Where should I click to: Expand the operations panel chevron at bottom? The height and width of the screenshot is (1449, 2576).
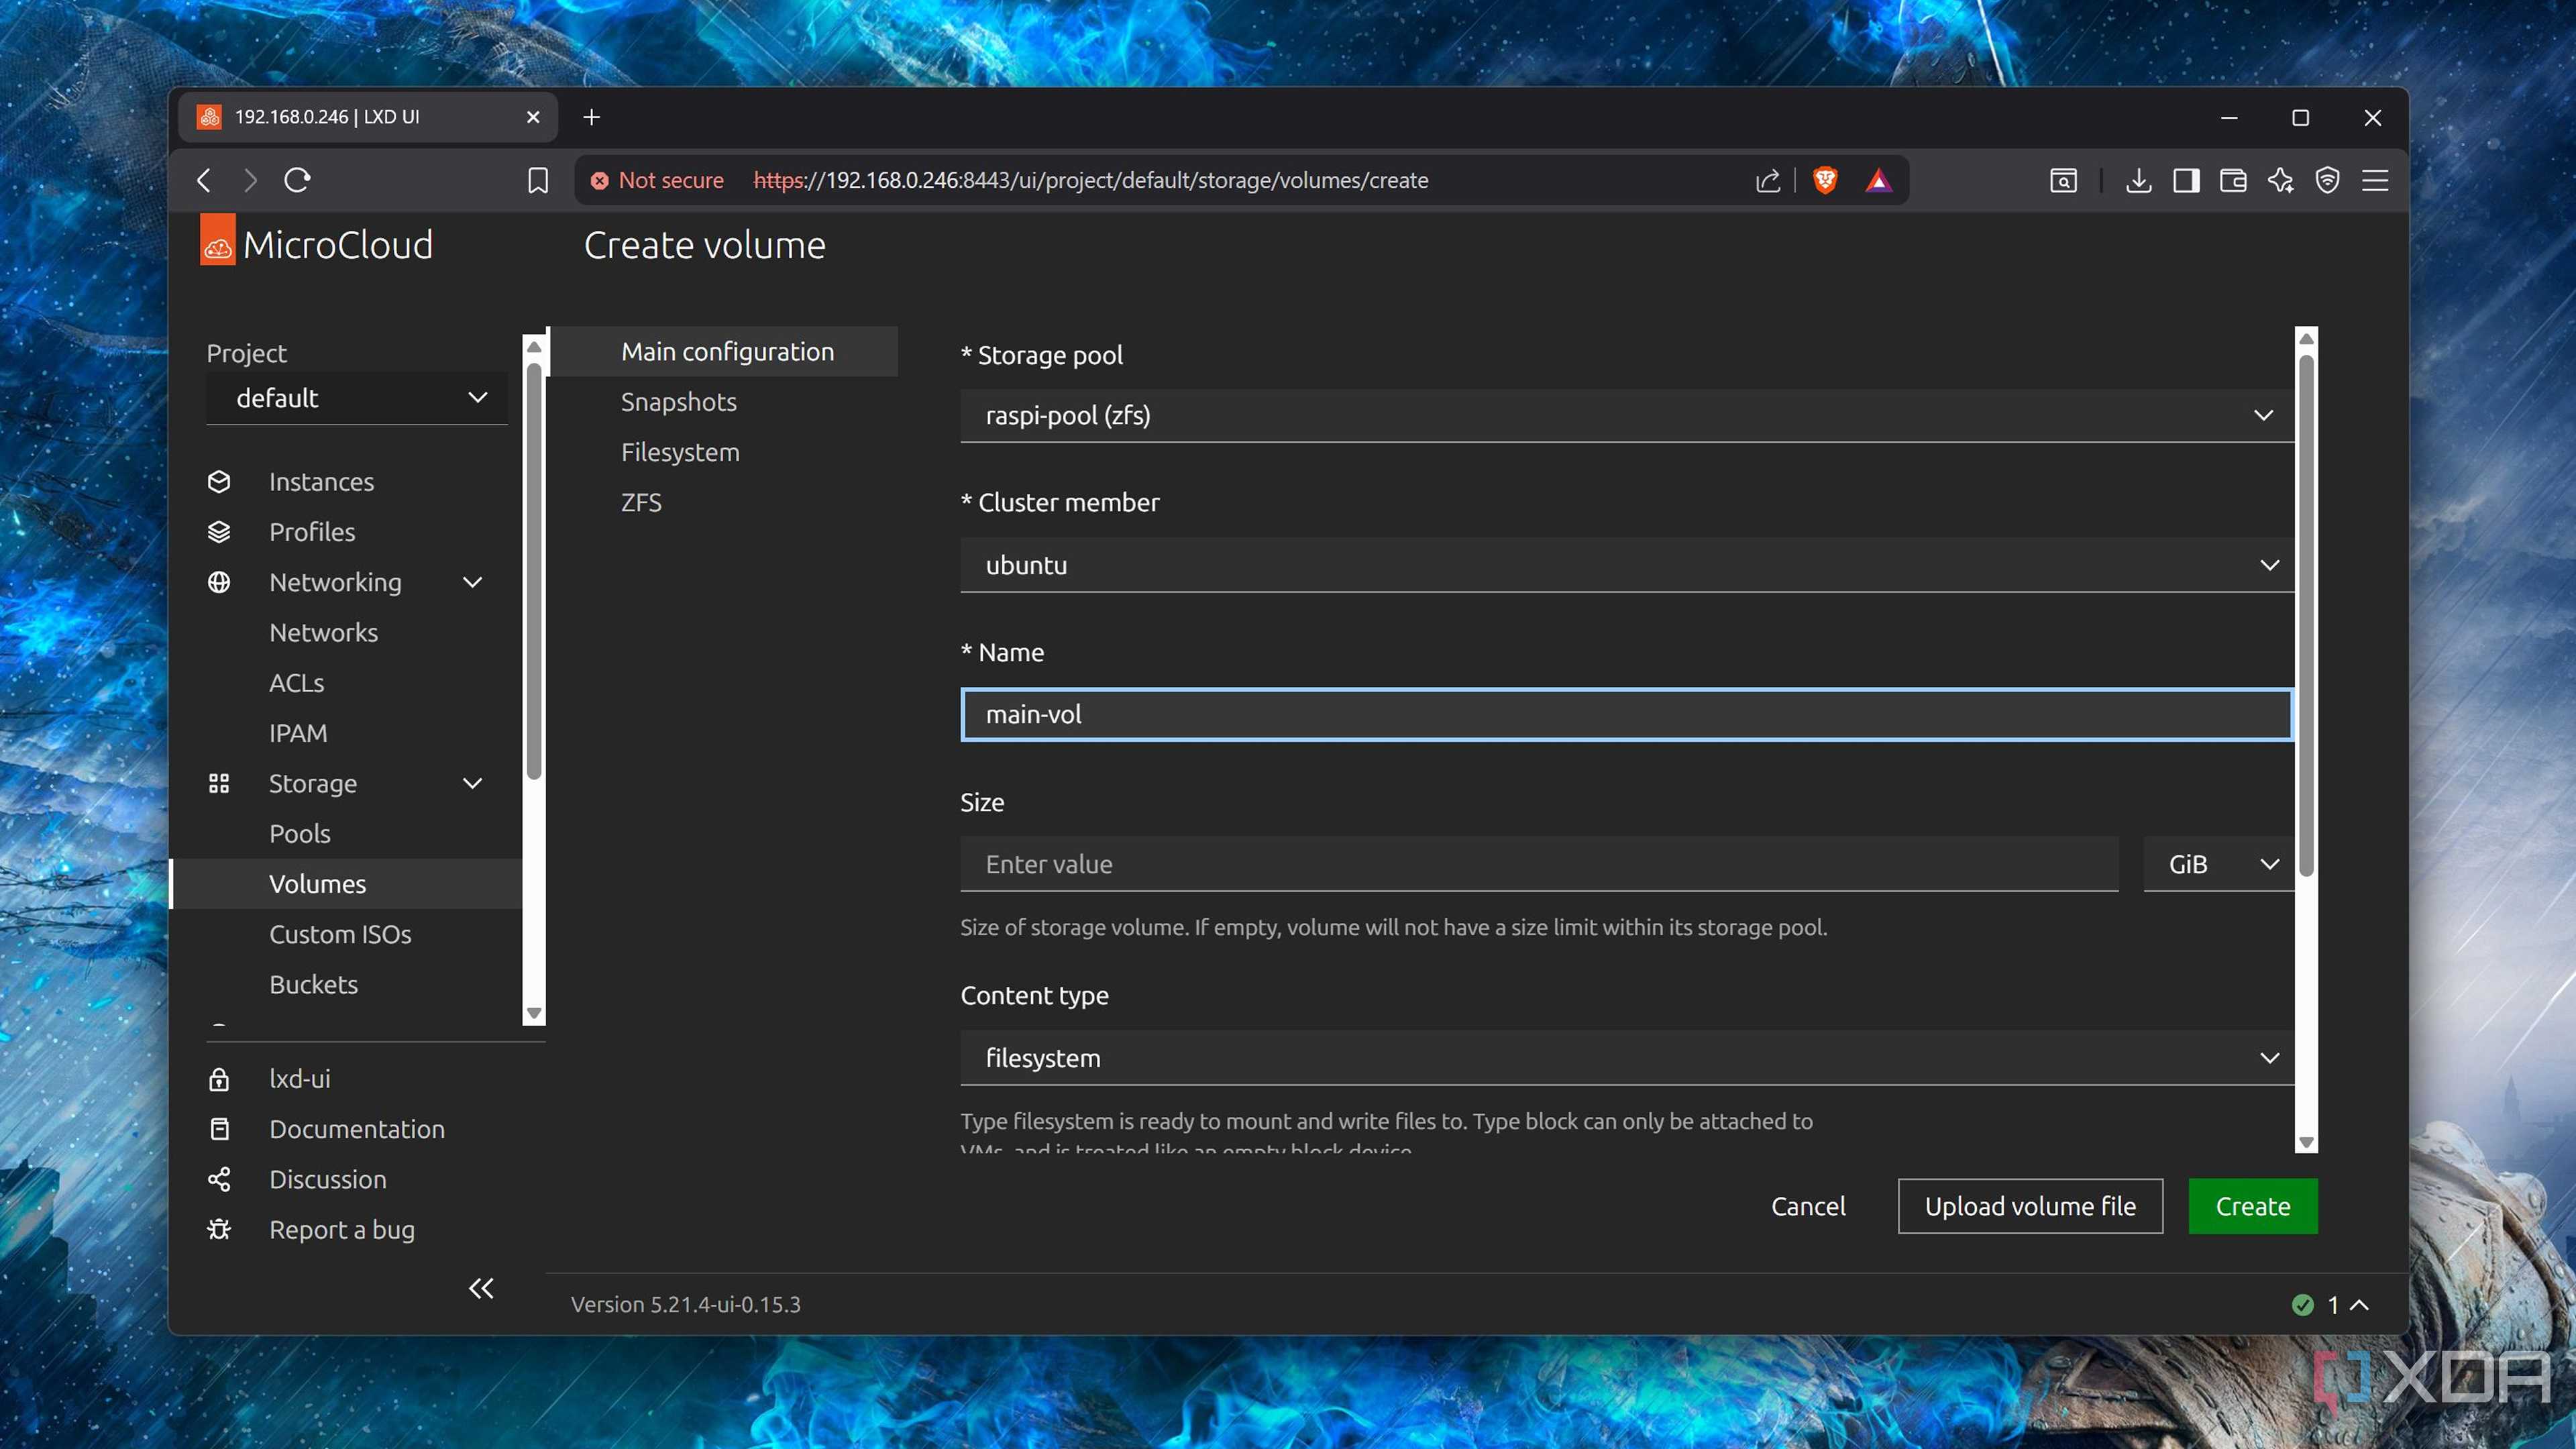tap(2359, 1305)
